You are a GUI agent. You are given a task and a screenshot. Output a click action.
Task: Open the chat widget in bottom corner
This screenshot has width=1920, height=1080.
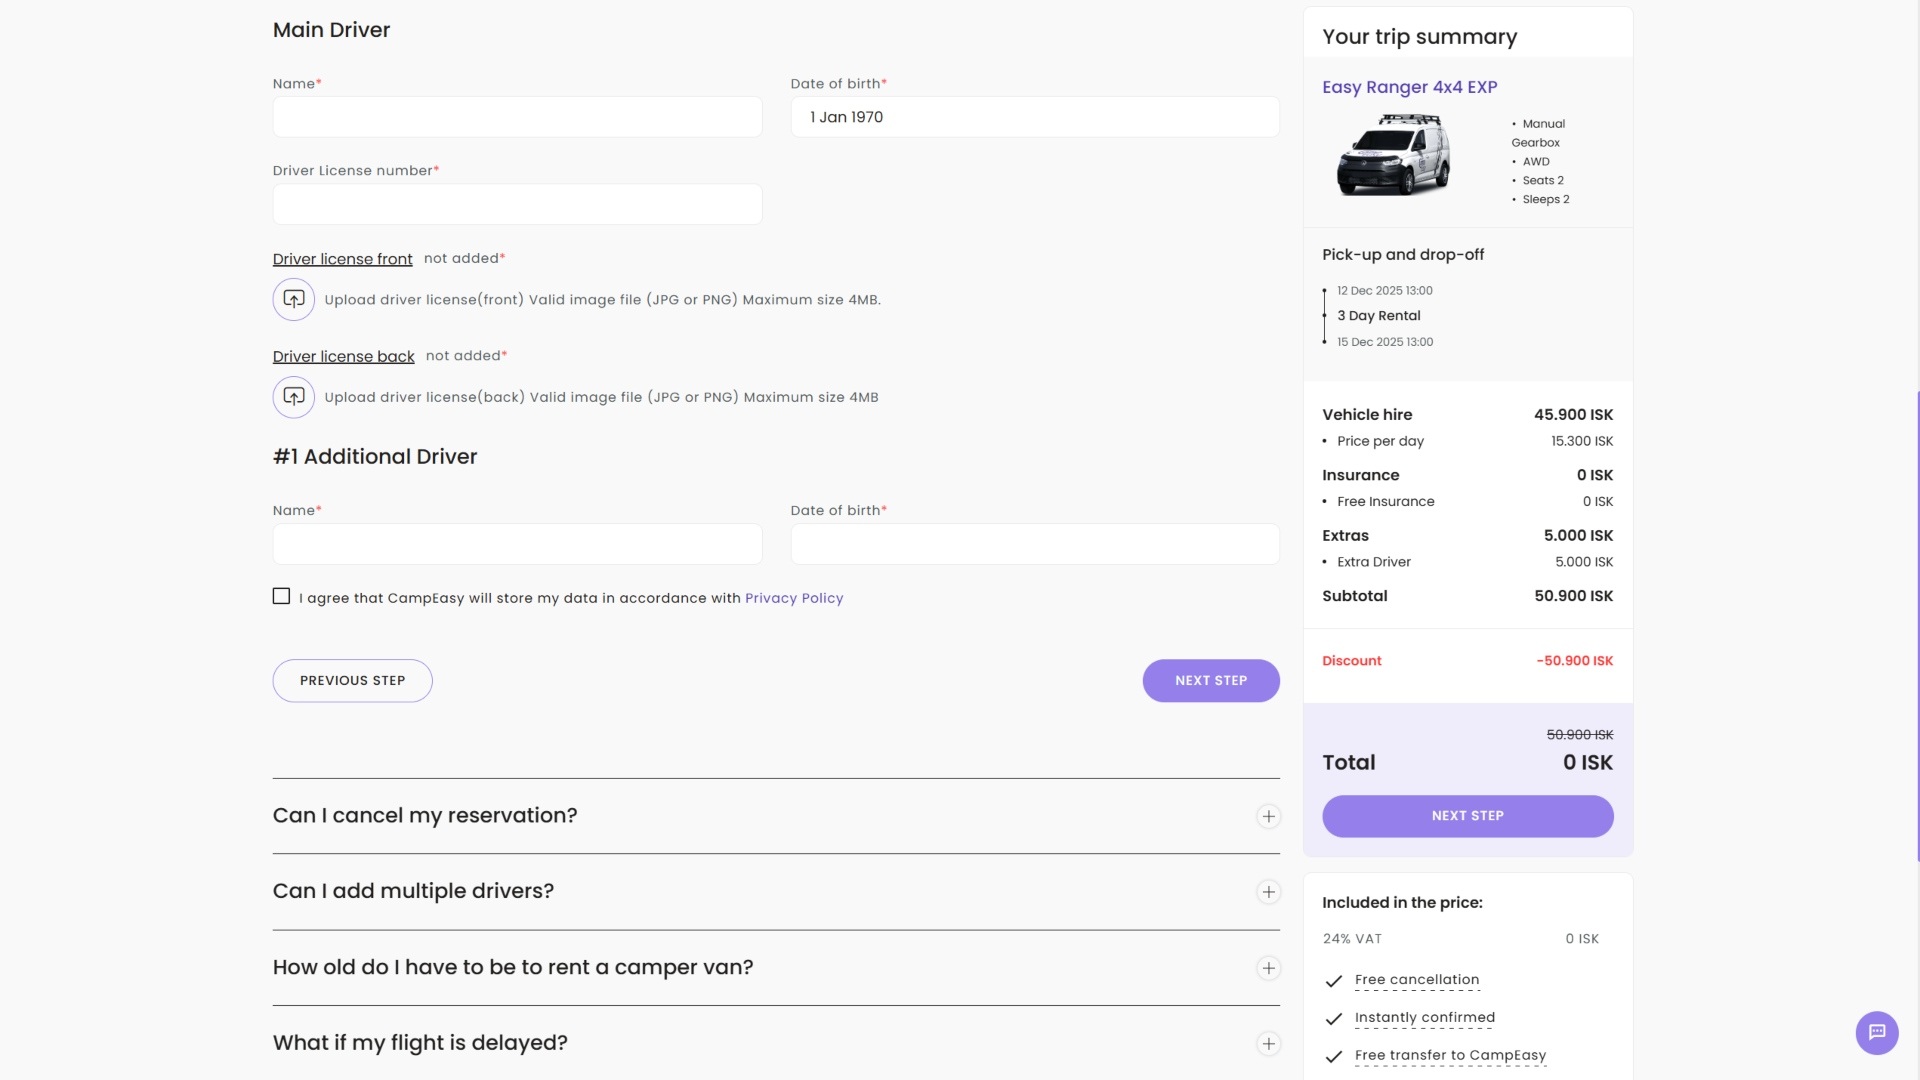pos(1877,1033)
